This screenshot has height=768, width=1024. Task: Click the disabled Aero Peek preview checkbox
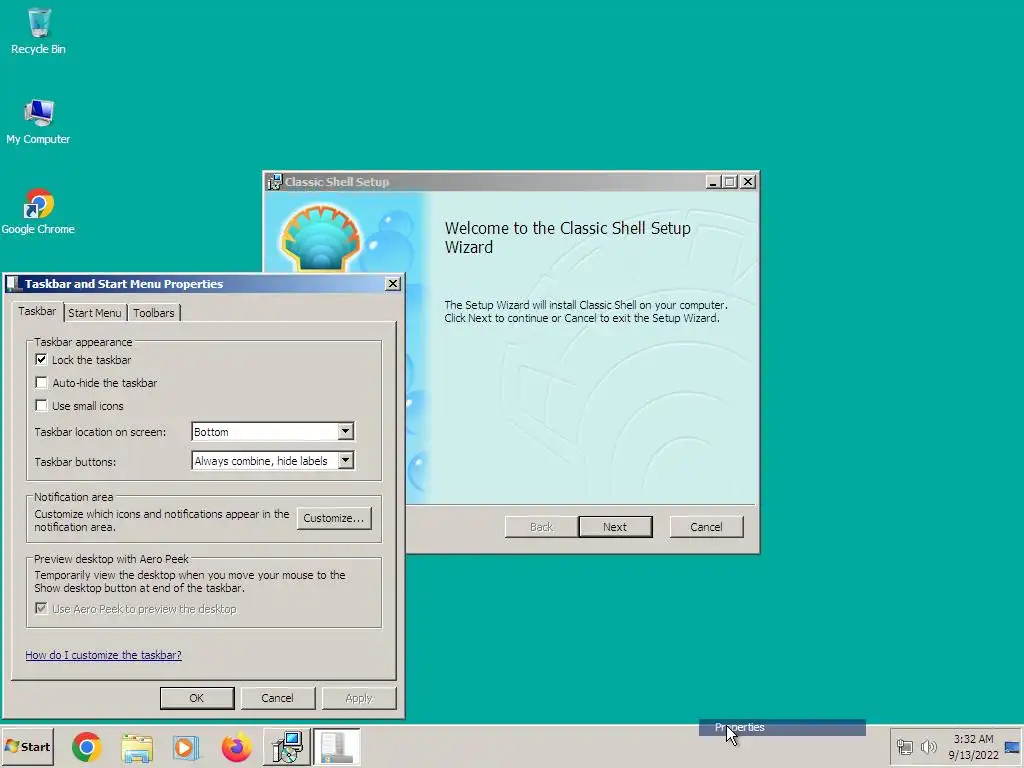41,609
